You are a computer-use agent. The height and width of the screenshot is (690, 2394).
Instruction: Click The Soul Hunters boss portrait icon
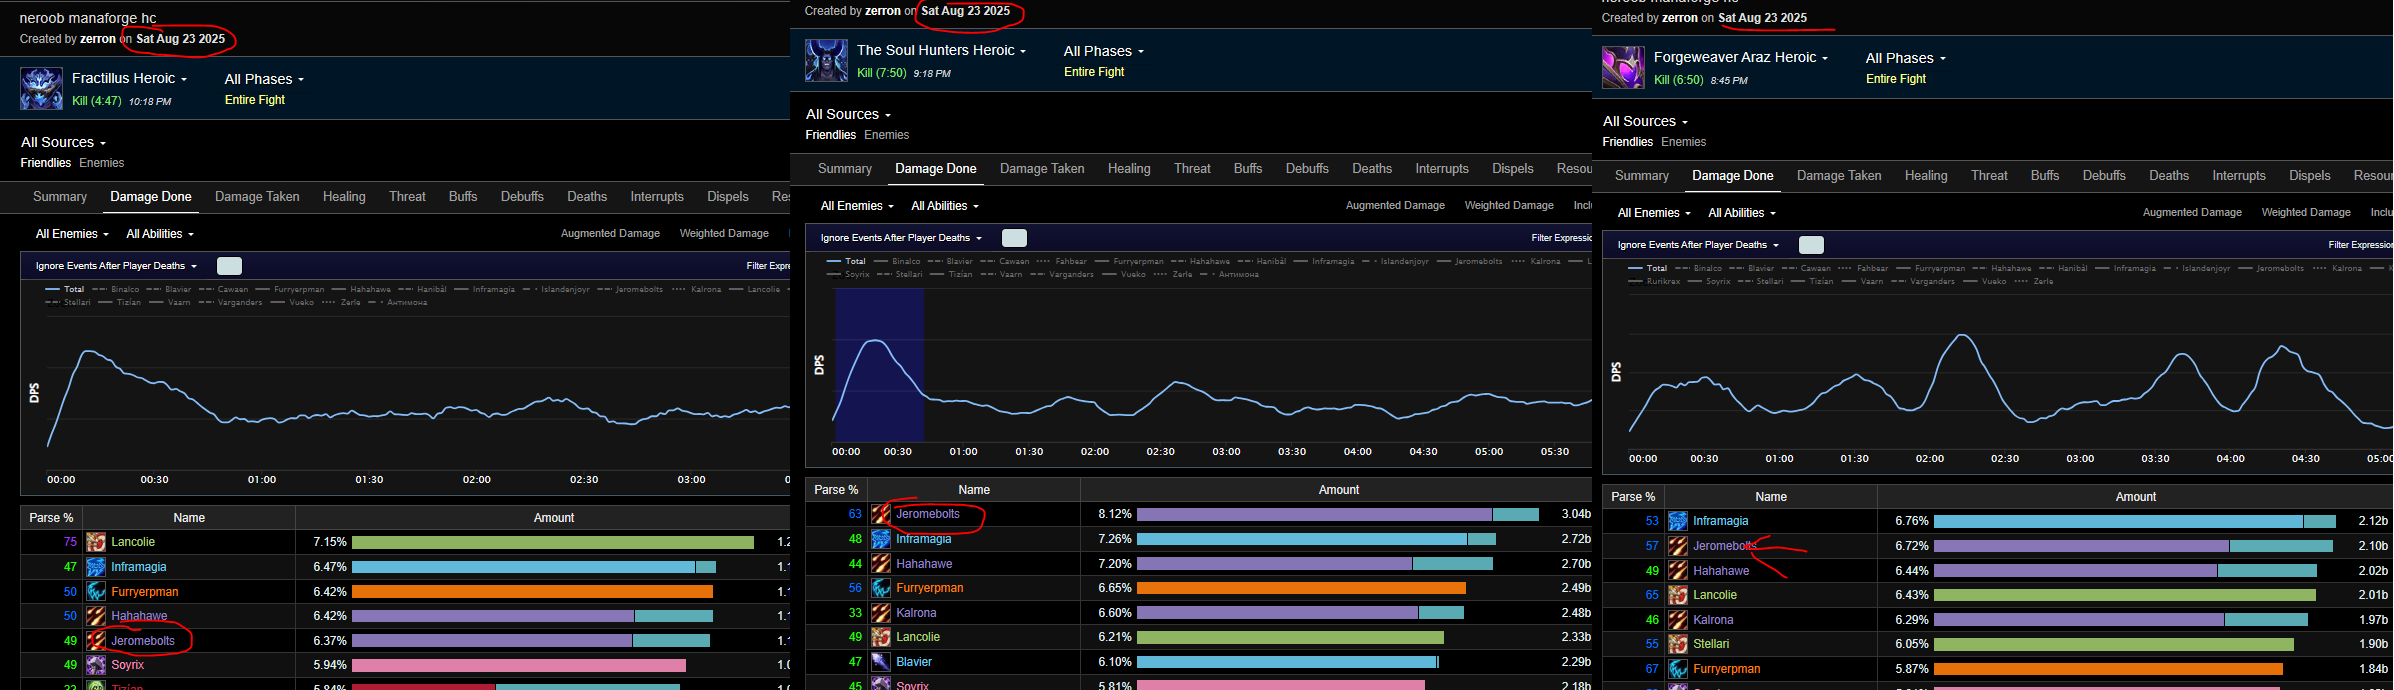[x=826, y=61]
